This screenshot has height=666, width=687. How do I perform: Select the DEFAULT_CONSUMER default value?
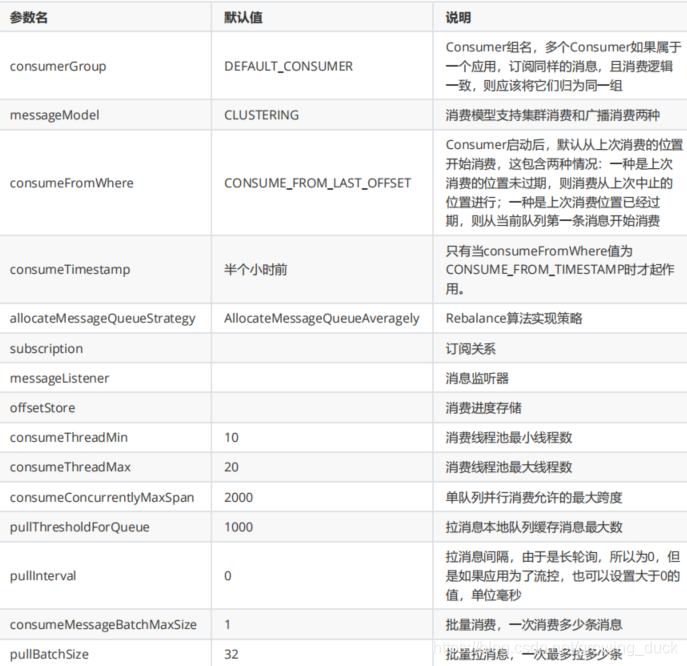288,66
